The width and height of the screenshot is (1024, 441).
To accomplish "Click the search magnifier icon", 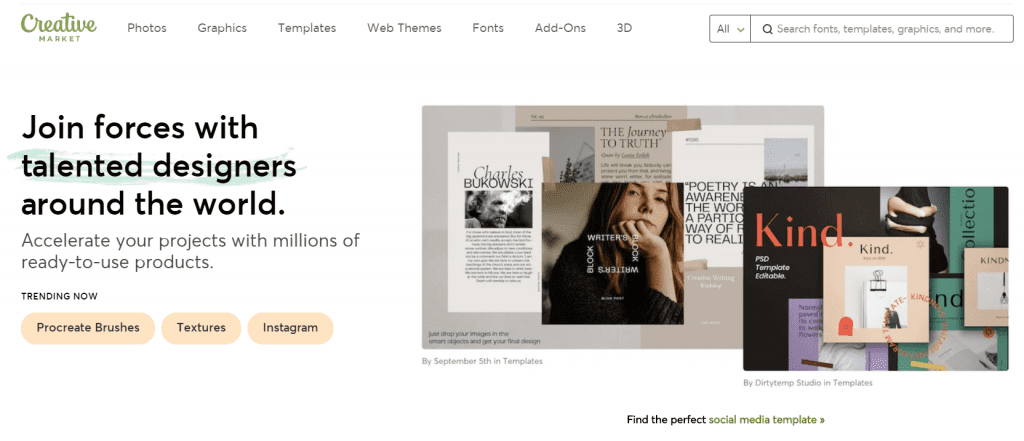I will pos(767,29).
